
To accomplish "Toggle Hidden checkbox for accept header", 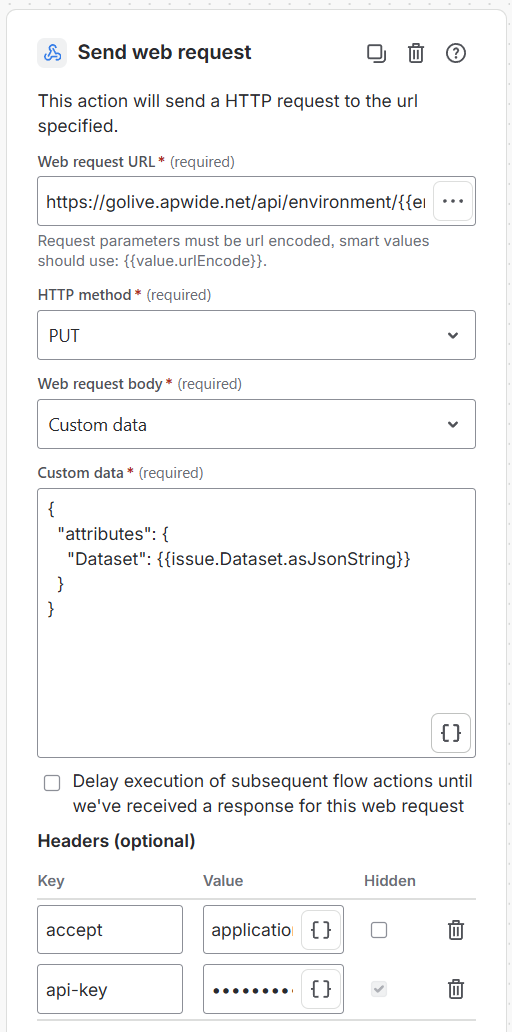I will [x=379, y=930].
